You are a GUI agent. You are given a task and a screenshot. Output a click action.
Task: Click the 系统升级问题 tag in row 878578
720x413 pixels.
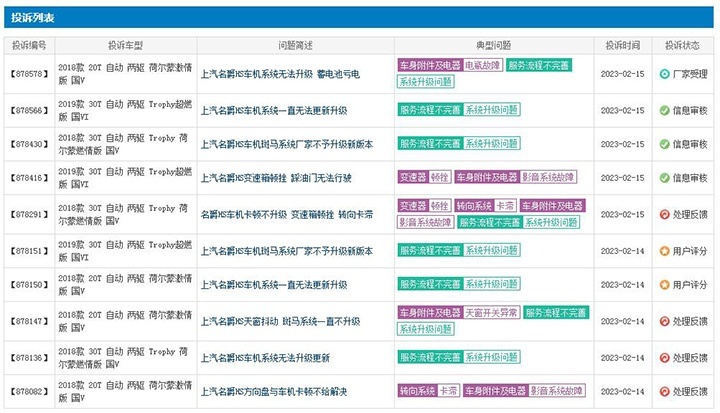pos(426,82)
